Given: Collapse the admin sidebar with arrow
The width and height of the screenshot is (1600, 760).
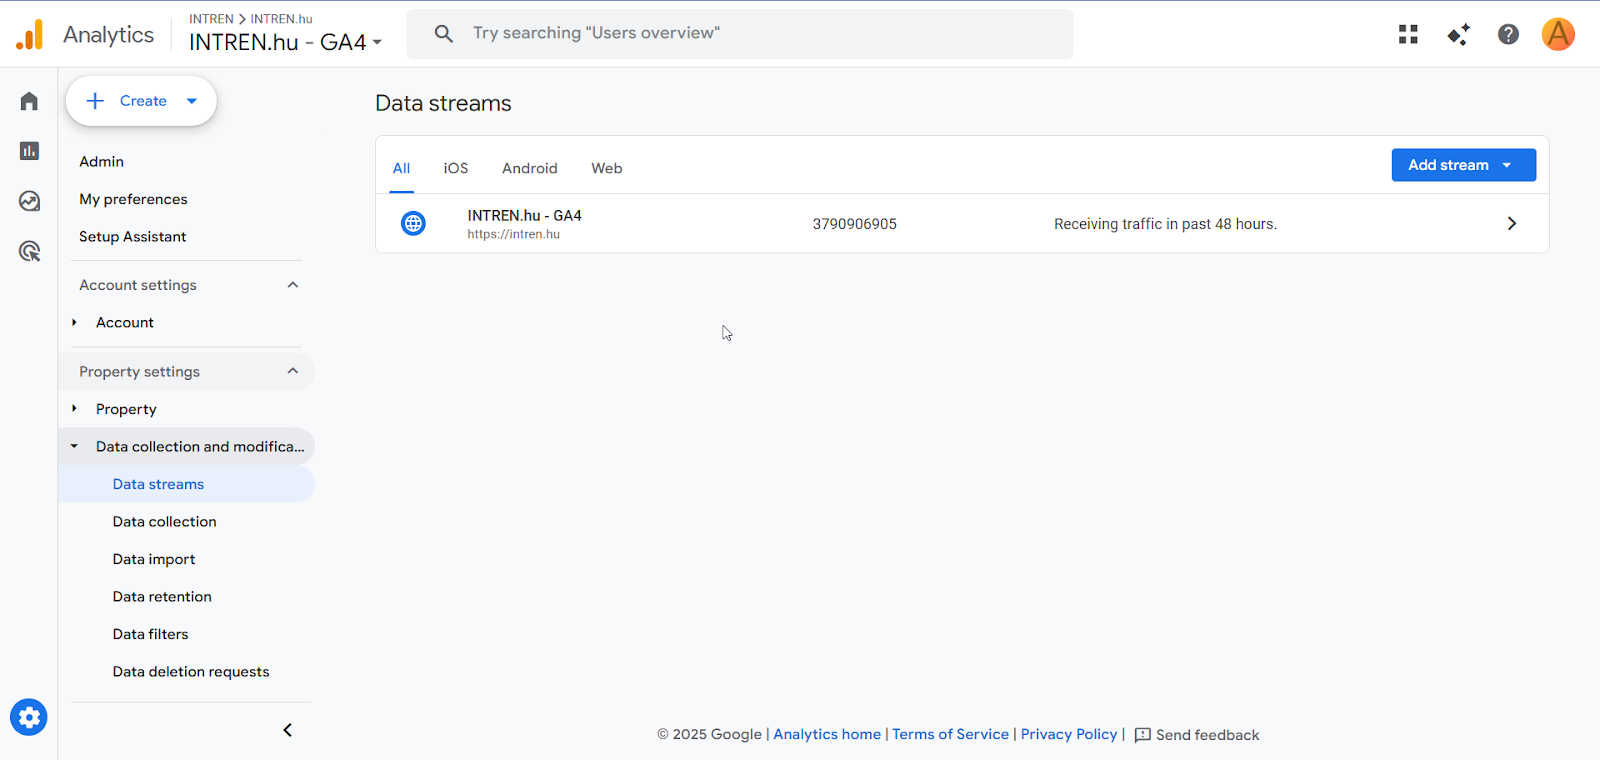Looking at the screenshot, I should click(288, 730).
